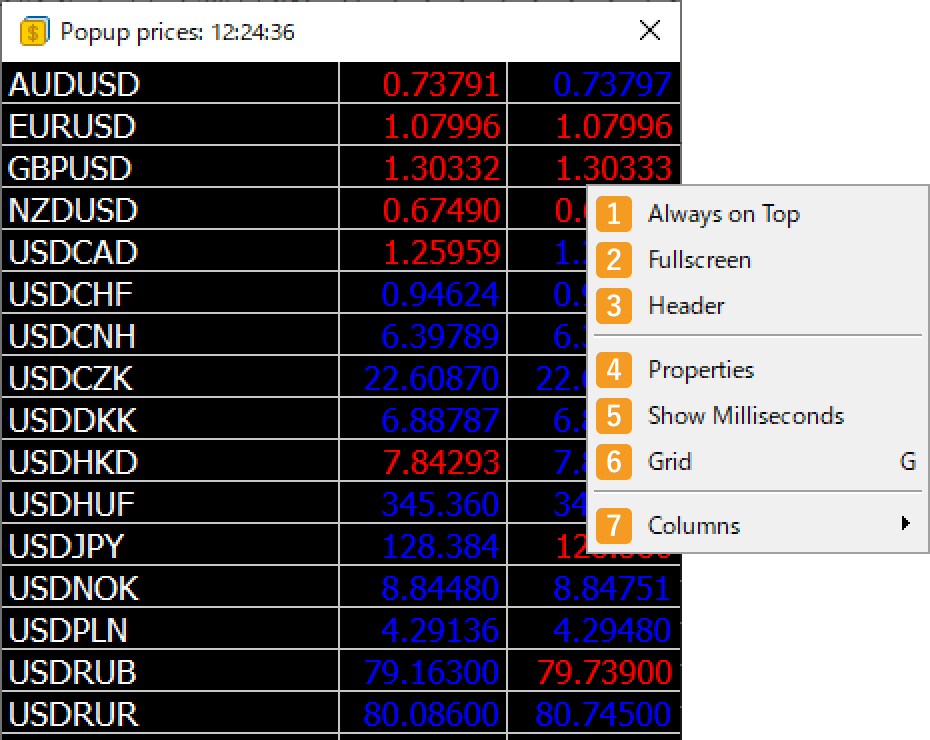Select Fullscreen in the context menu
This screenshot has height=740, width=930.
(701, 259)
